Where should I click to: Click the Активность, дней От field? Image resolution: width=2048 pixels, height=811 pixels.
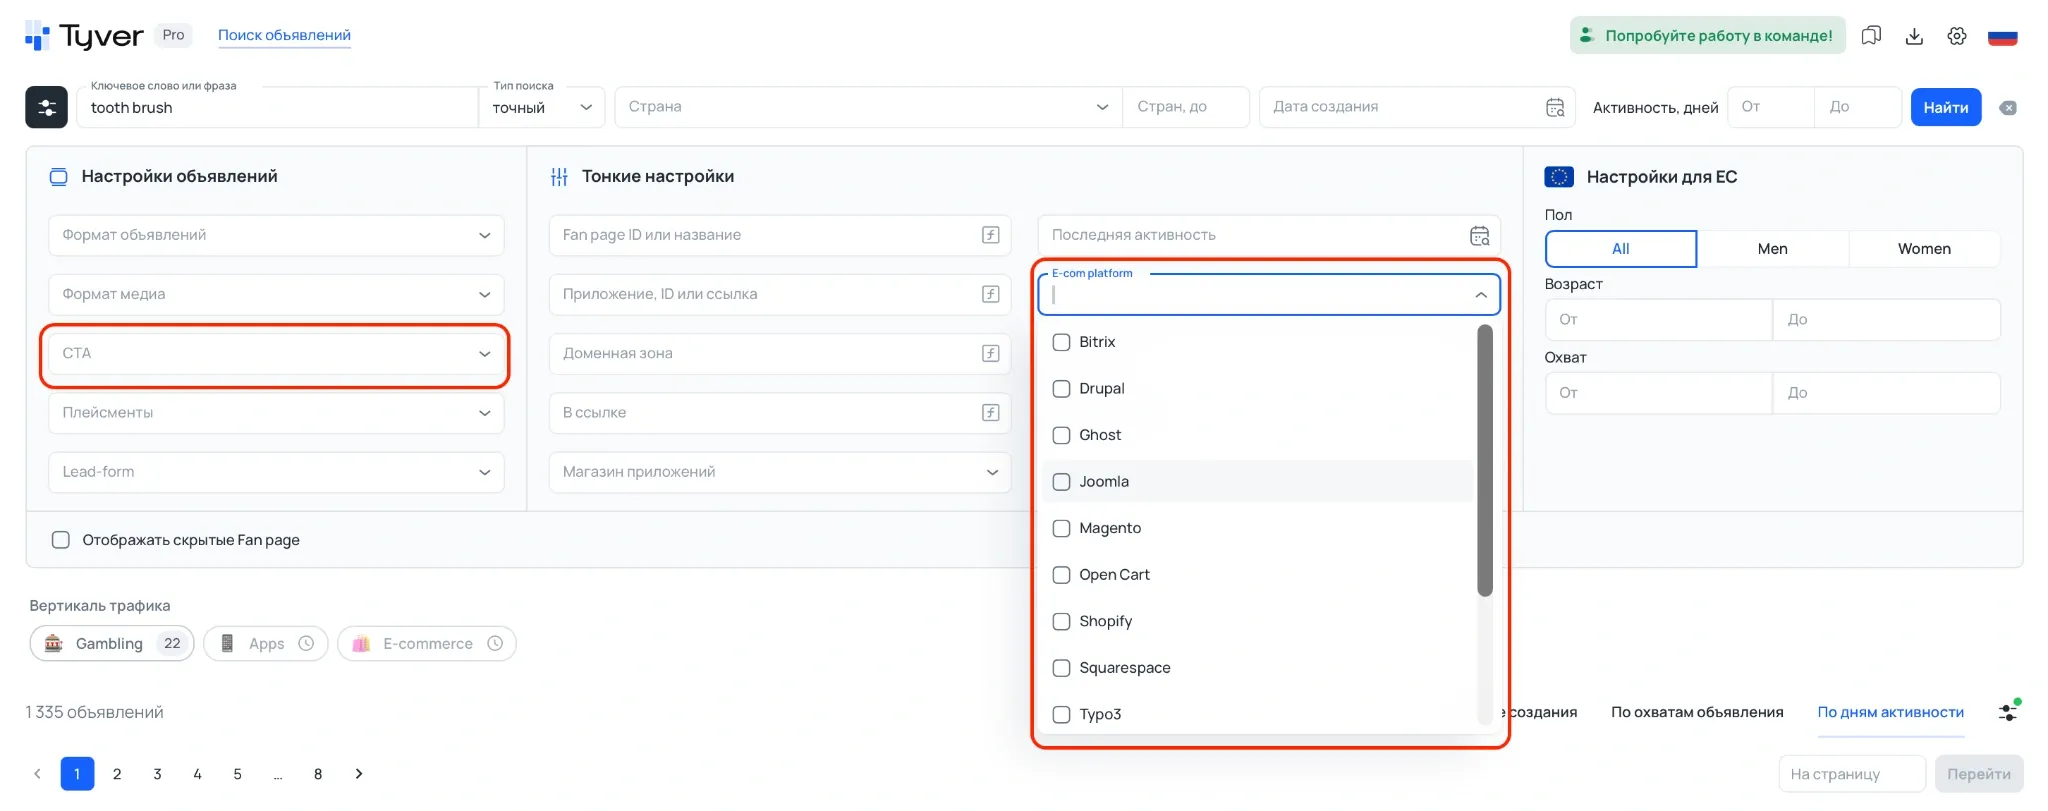(x=1771, y=107)
